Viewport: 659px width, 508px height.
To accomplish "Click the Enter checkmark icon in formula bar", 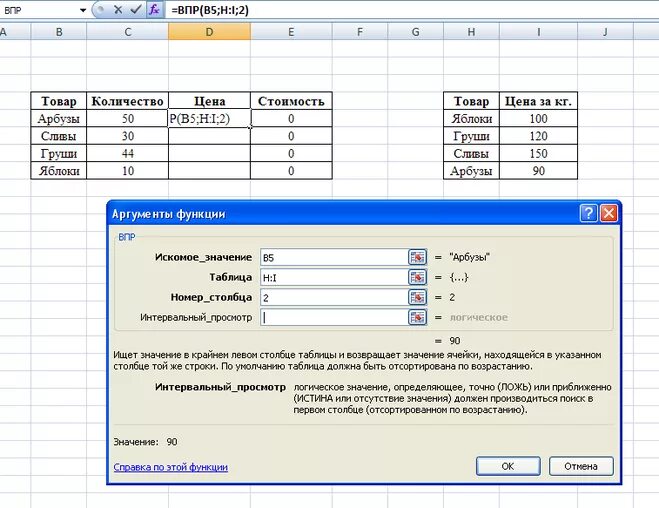I will [x=135, y=10].
